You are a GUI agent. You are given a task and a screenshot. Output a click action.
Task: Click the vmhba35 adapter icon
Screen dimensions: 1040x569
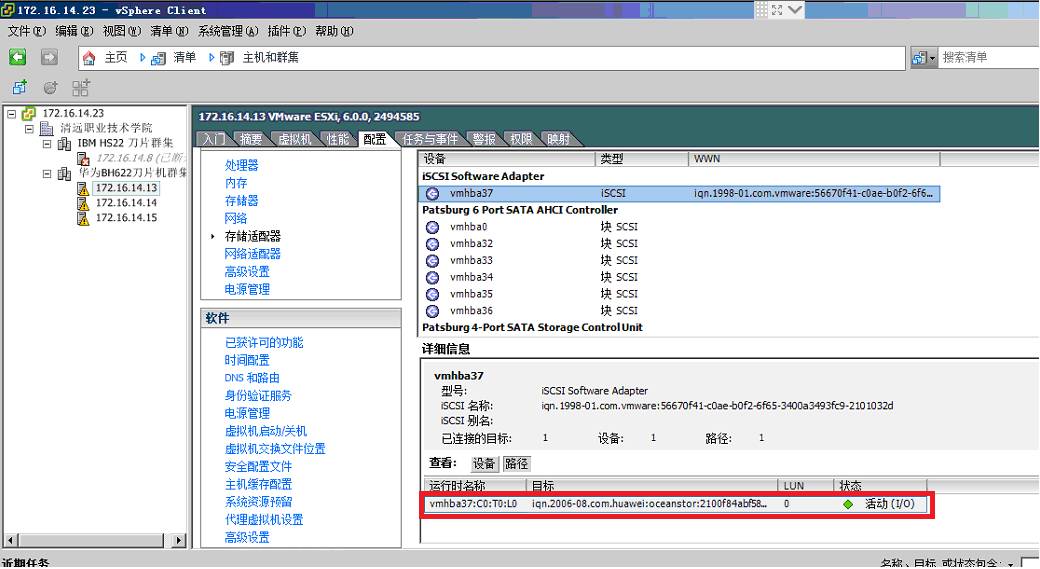pyautogui.click(x=432, y=294)
